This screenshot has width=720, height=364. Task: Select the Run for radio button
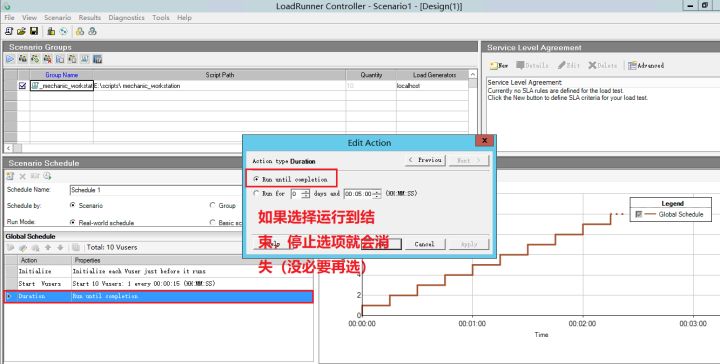(256, 194)
